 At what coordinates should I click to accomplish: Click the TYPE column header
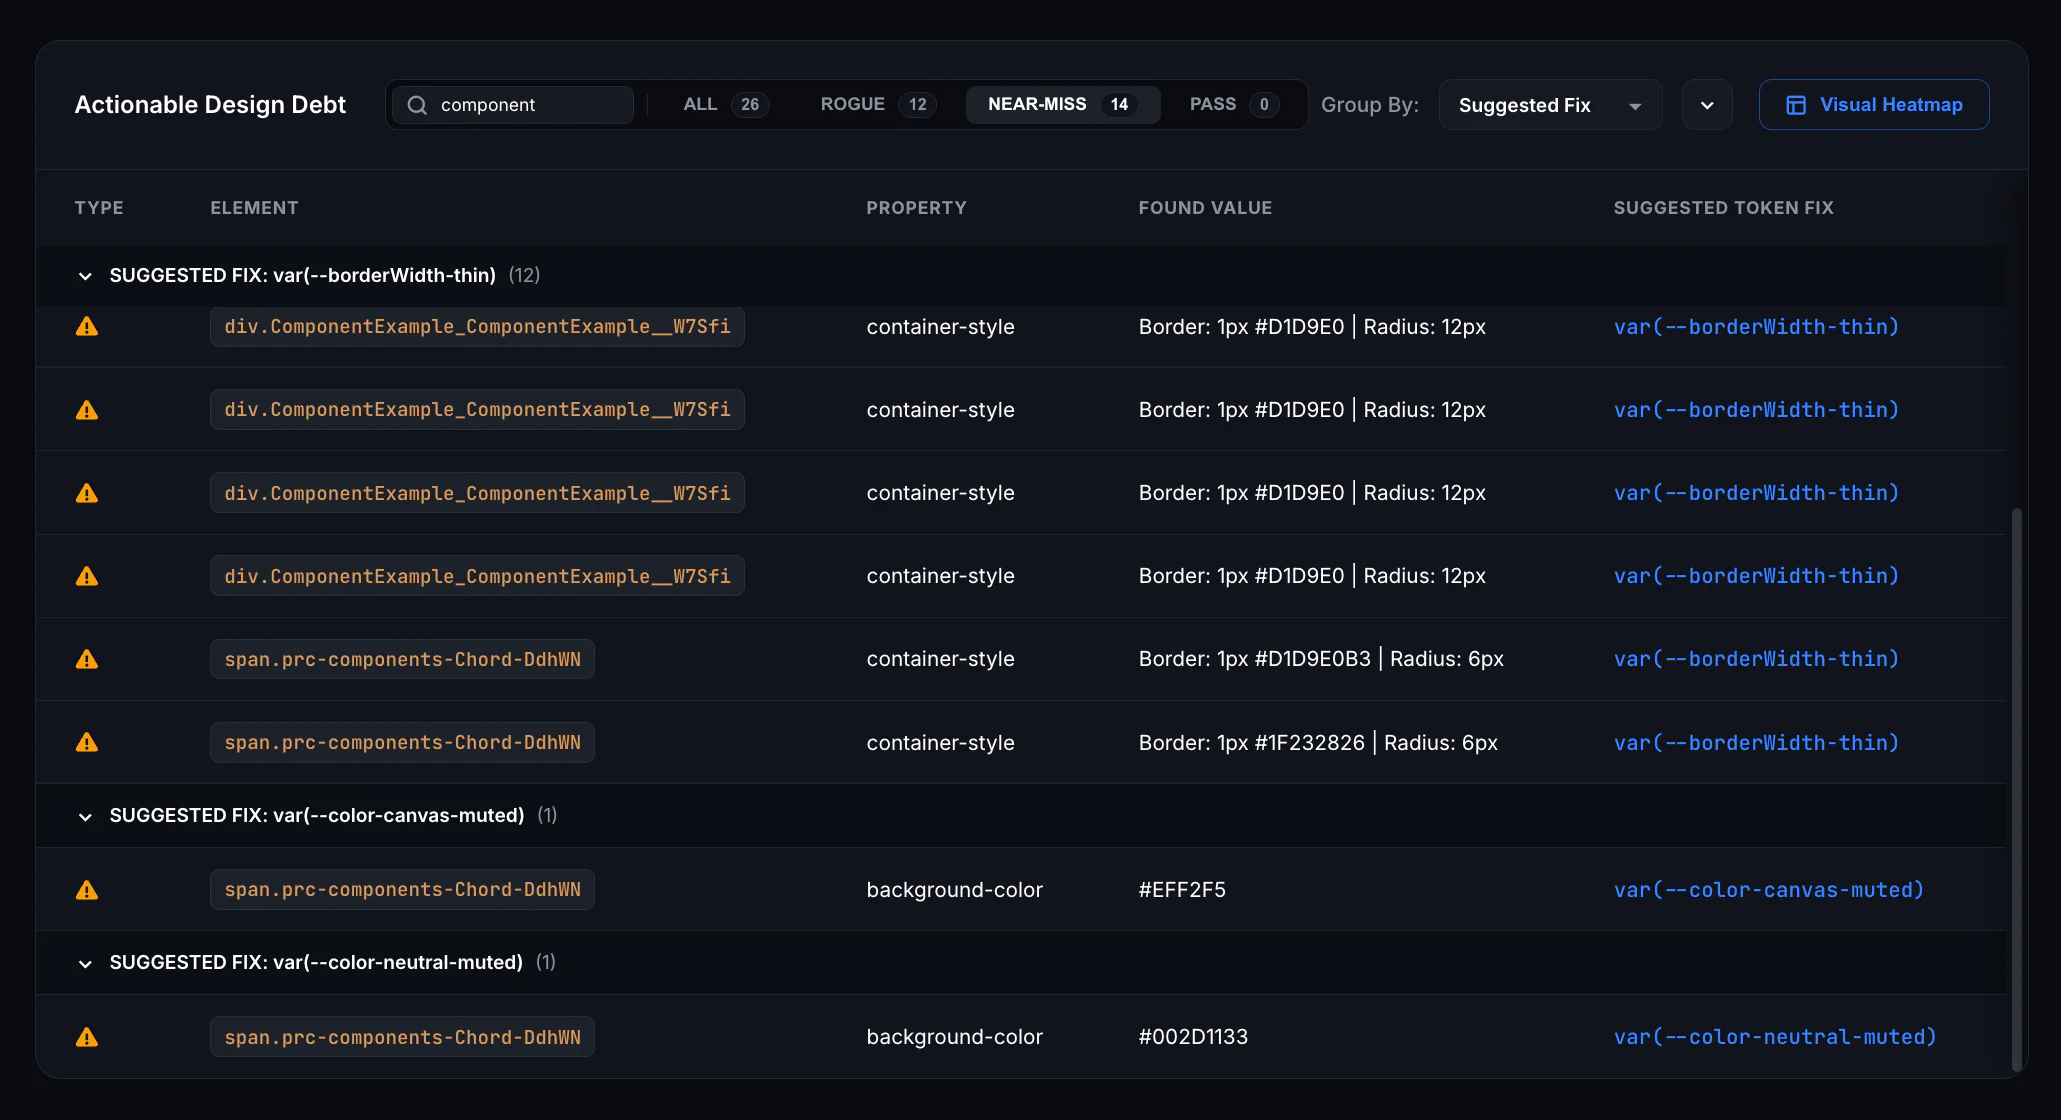click(x=99, y=208)
